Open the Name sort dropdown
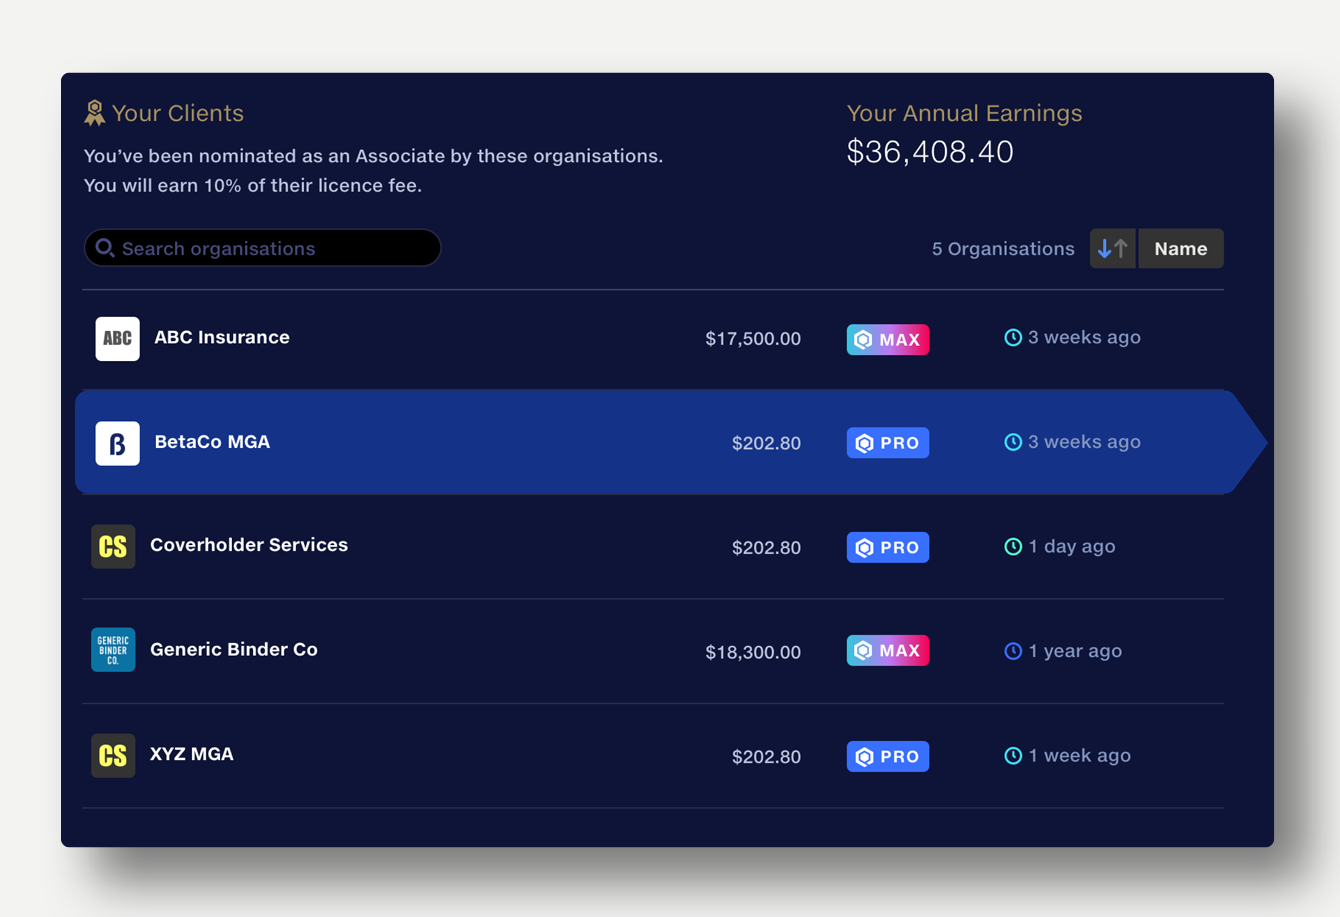Image resolution: width=1340 pixels, height=917 pixels. pyautogui.click(x=1180, y=249)
